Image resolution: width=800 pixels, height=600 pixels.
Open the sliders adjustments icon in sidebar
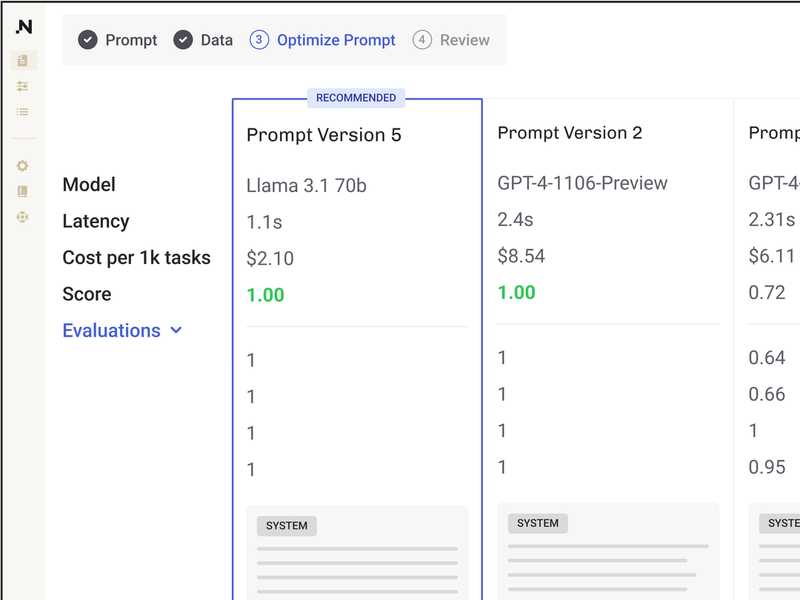pyautogui.click(x=23, y=87)
